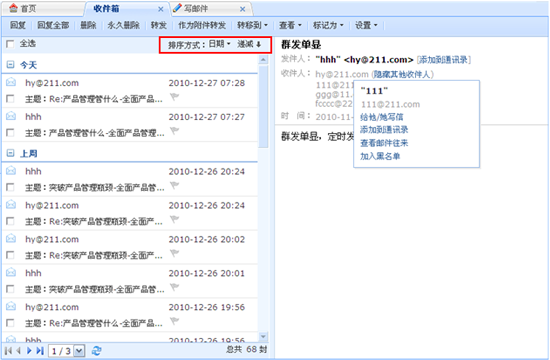Go to the first page arrow icon

click(8, 350)
